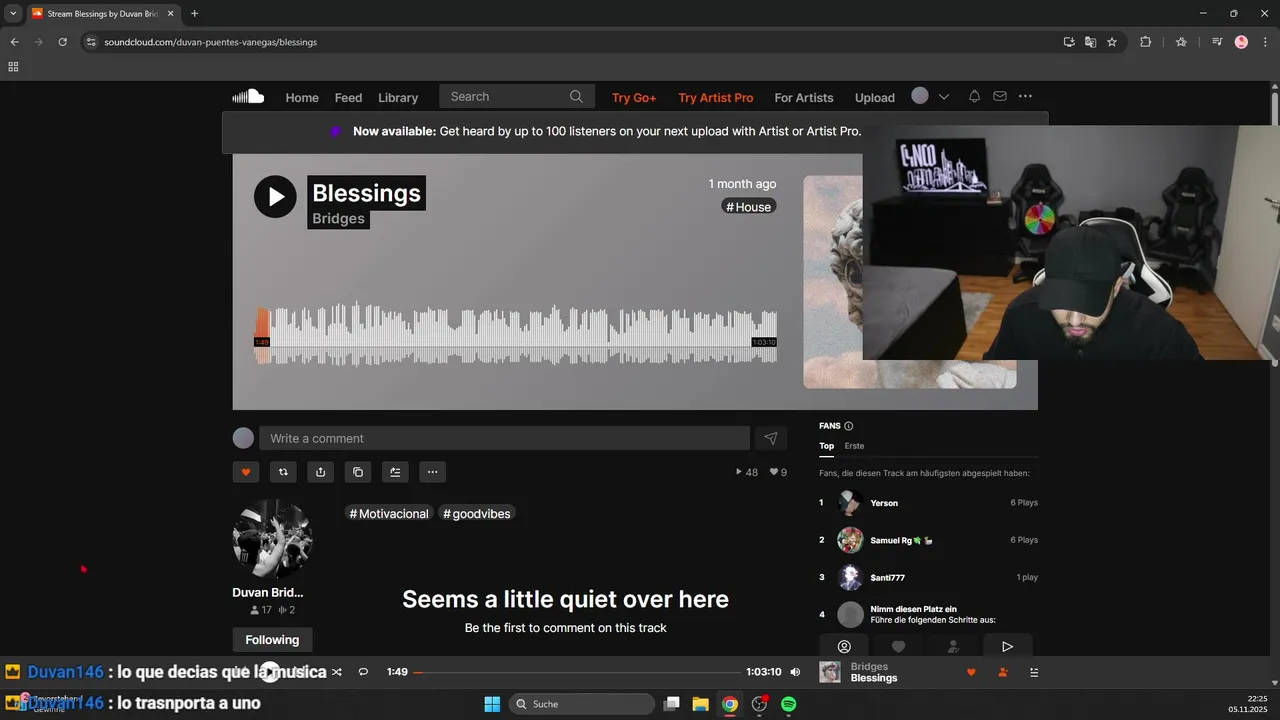Image resolution: width=1280 pixels, height=720 pixels.
Task: Open the #Motivacional tag
Action: coord(388,514)
